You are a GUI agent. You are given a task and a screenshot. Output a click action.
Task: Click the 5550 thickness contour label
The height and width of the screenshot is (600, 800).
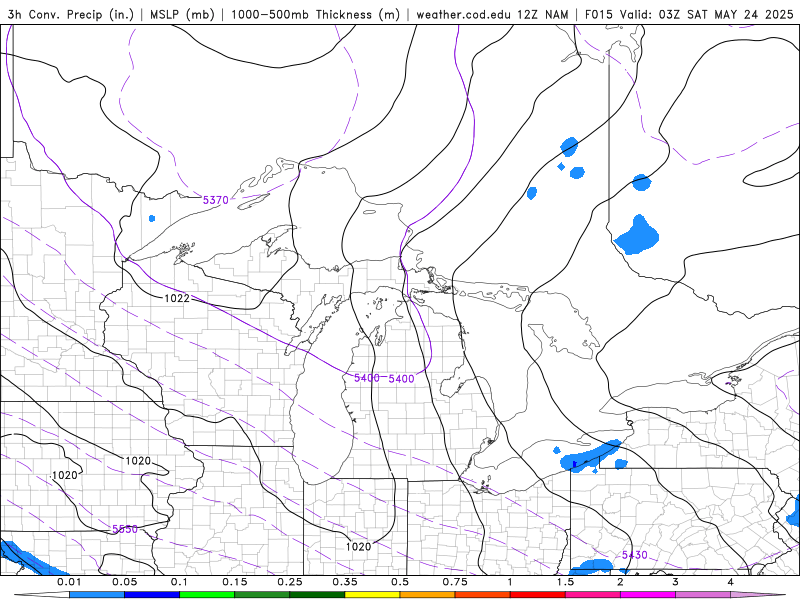coord(125,529)
